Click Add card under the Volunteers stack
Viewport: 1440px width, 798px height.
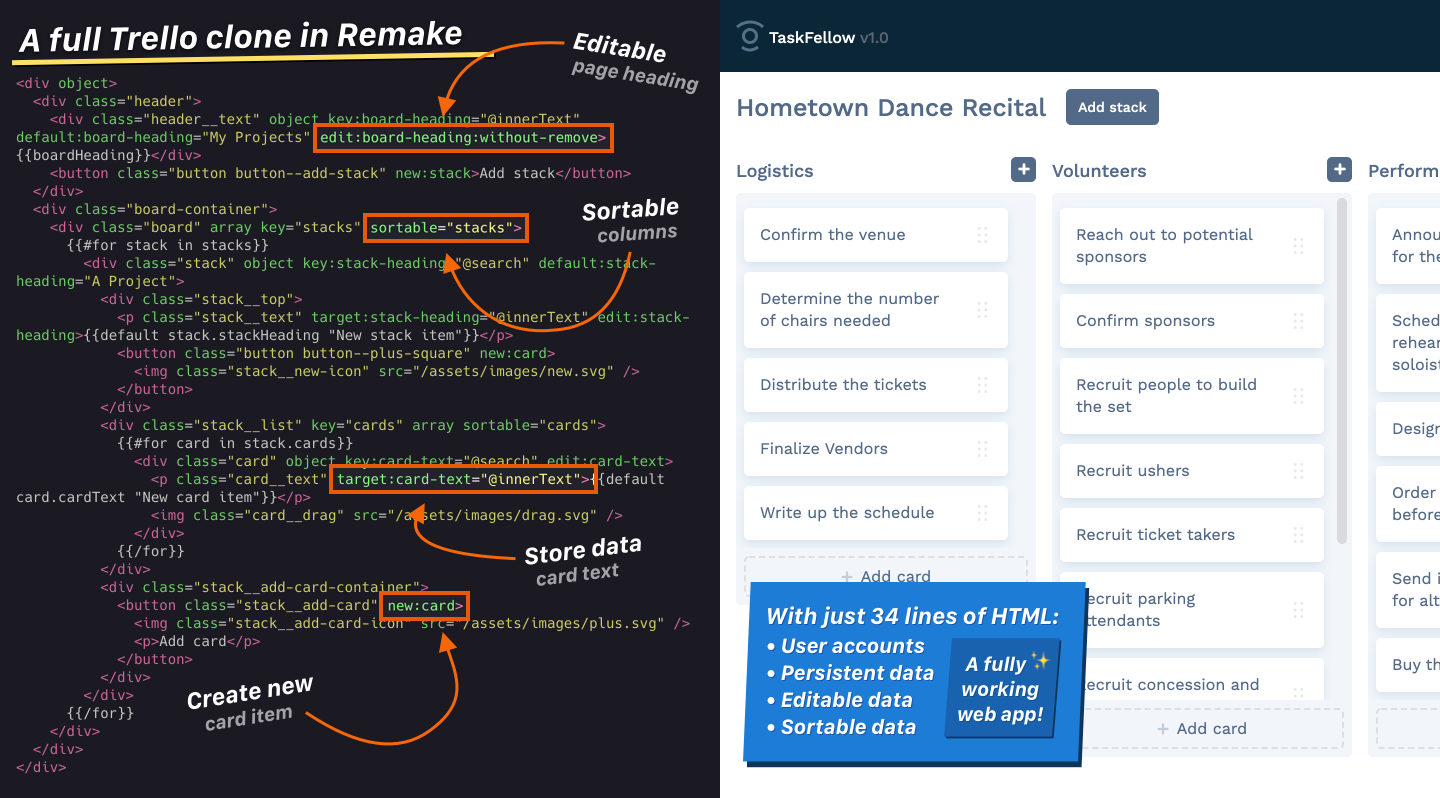pos(1201,729)
